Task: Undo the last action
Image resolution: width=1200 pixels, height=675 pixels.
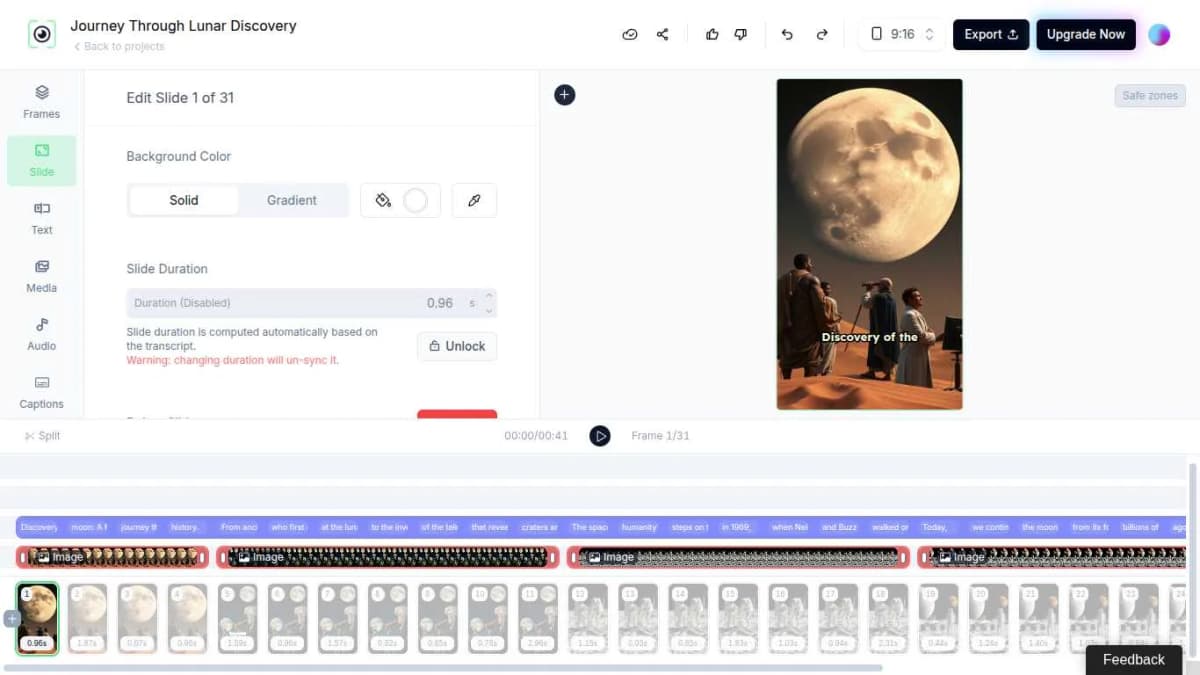Action: click(x=787, y=34)
